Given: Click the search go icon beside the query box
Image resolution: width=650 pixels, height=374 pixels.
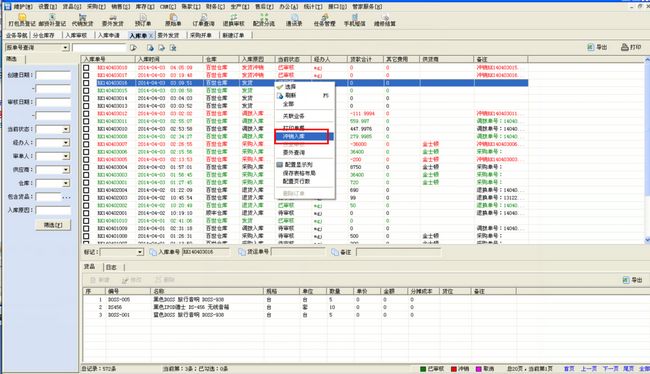Looking at the screenshot, I should pyautogui.click(x=133, y=48).
